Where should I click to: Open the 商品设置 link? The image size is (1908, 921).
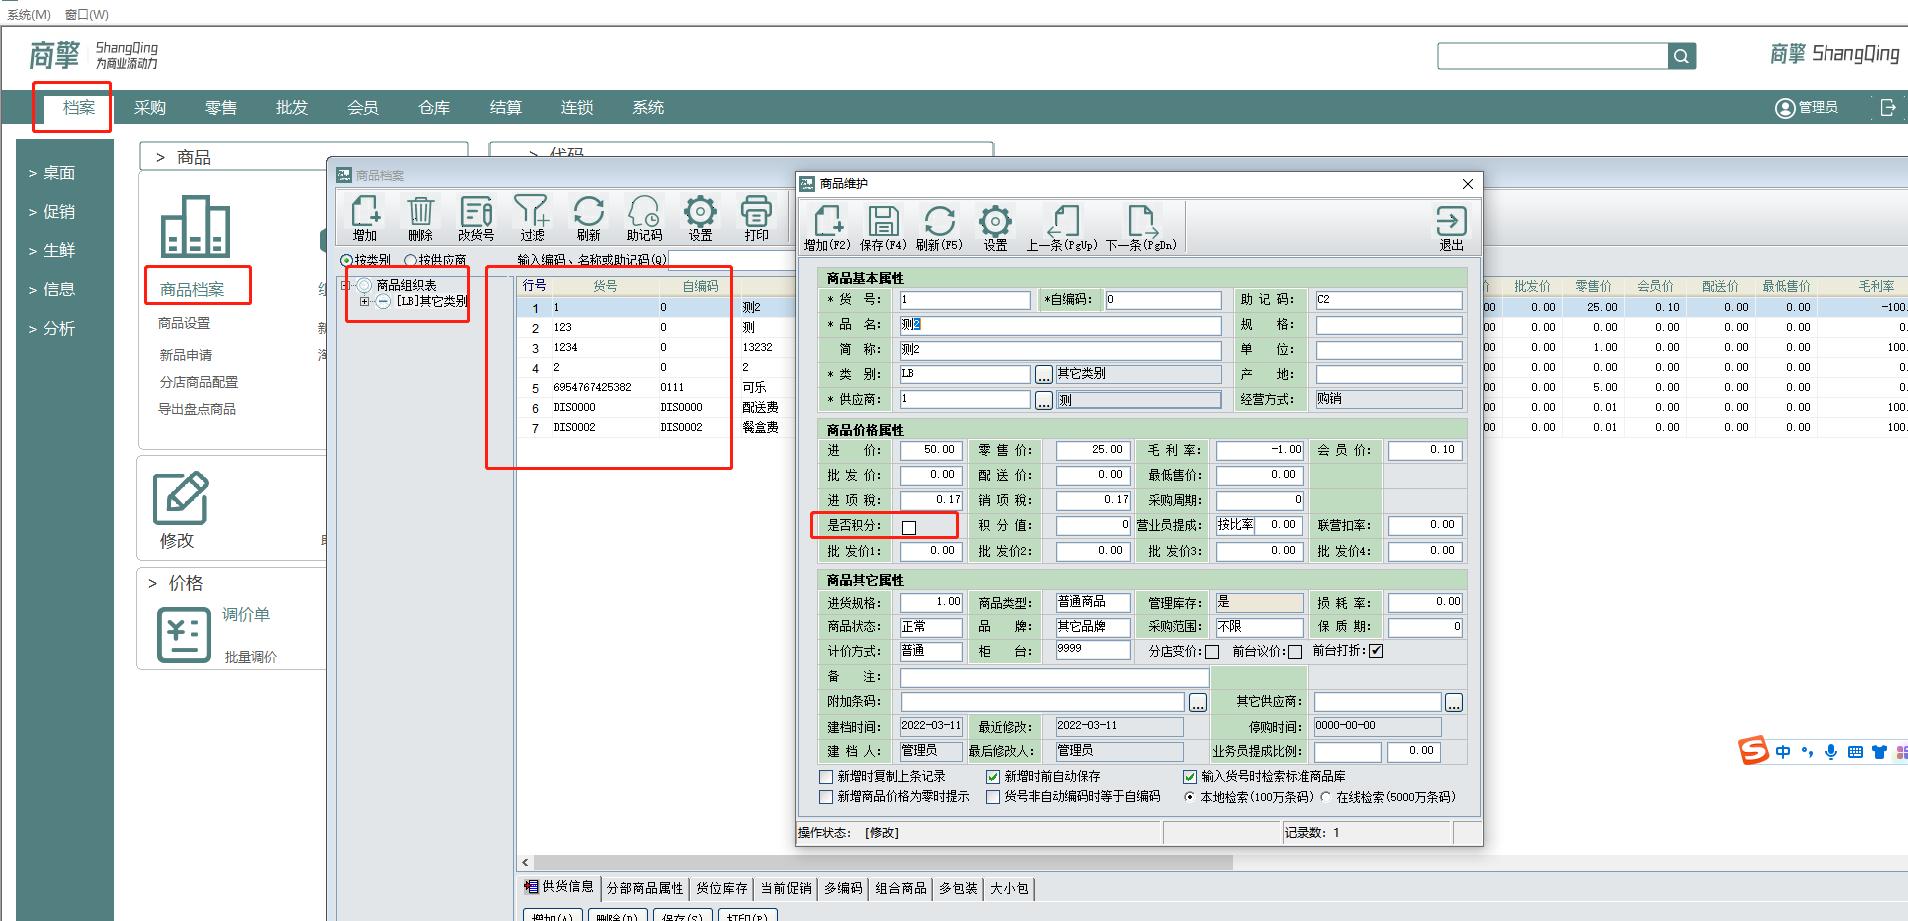pyautogui.click(x=184, y=324)
